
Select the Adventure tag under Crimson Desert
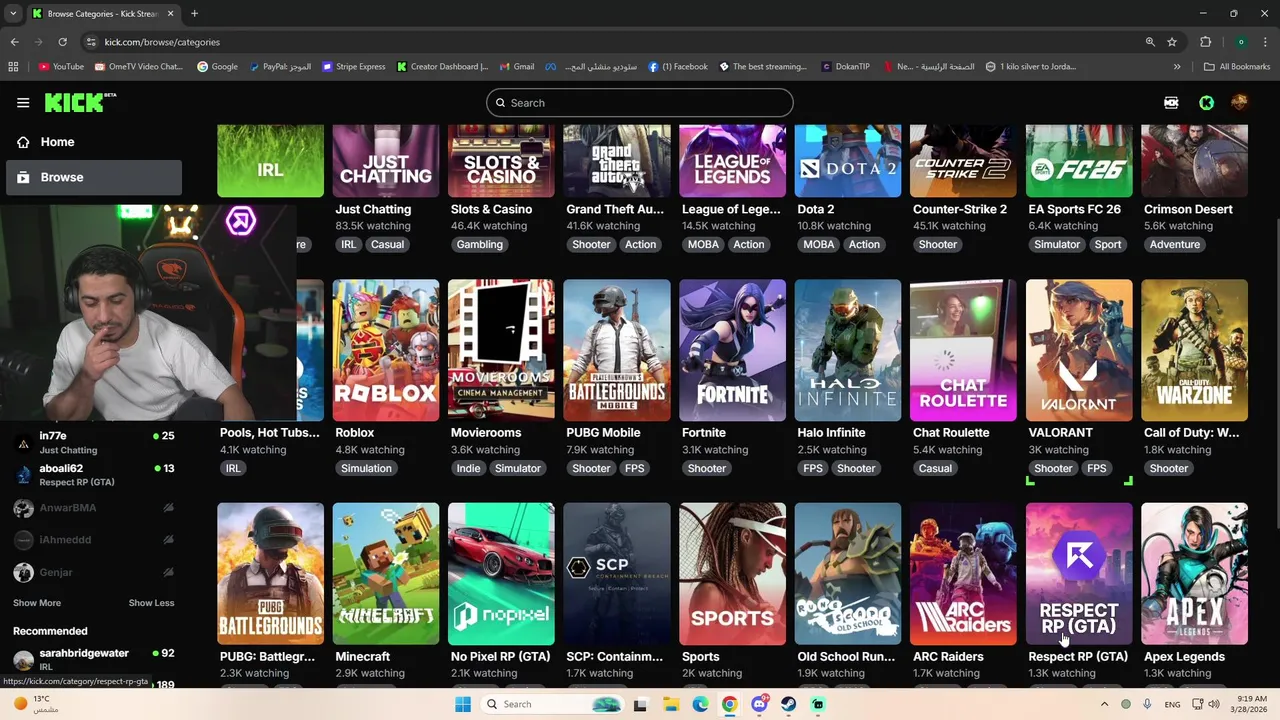(1175, 245)
